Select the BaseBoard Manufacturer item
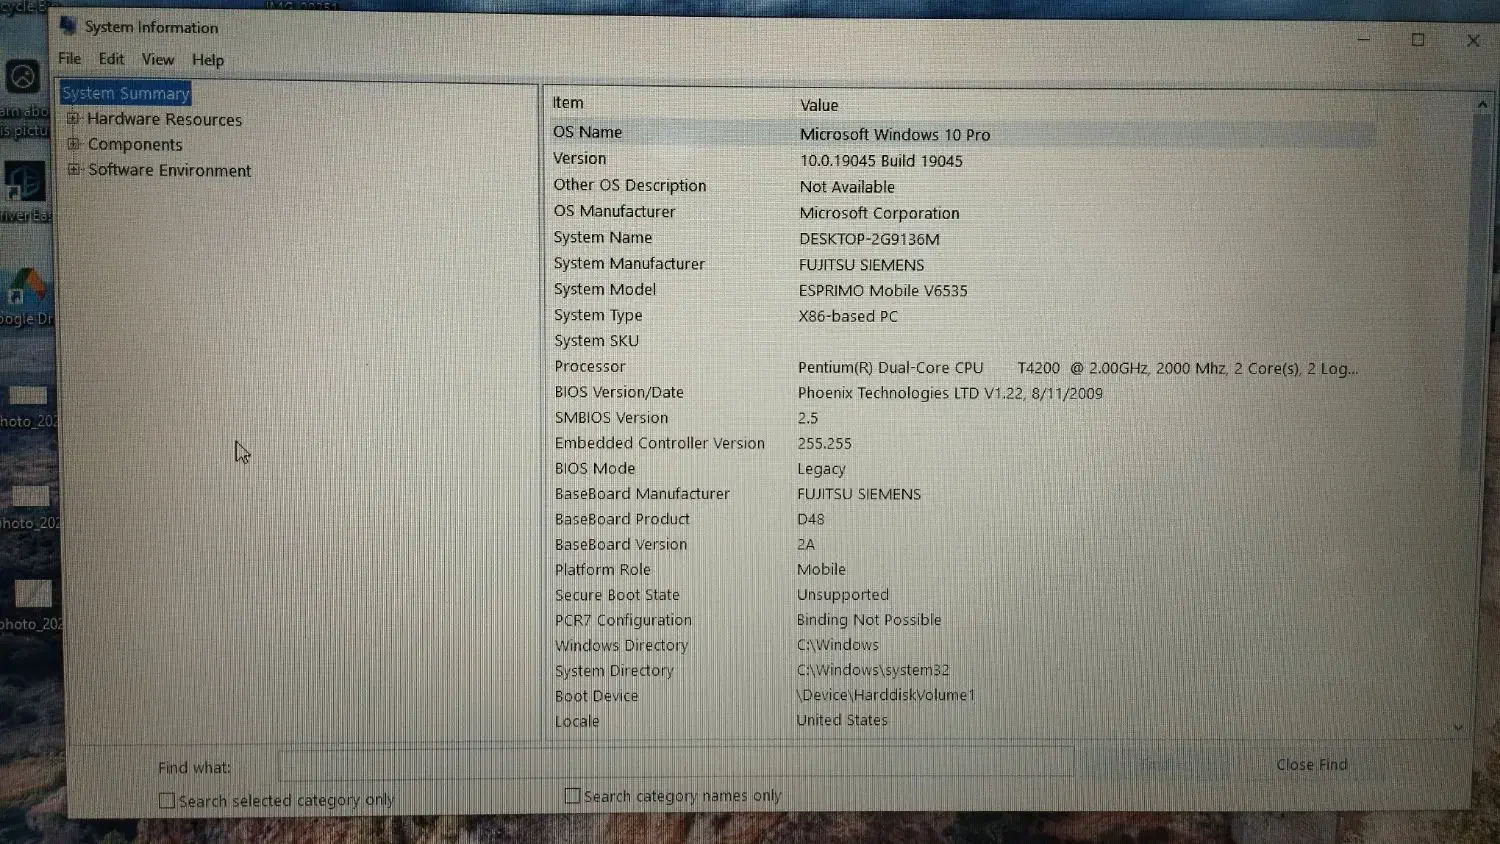 (642, 494)
